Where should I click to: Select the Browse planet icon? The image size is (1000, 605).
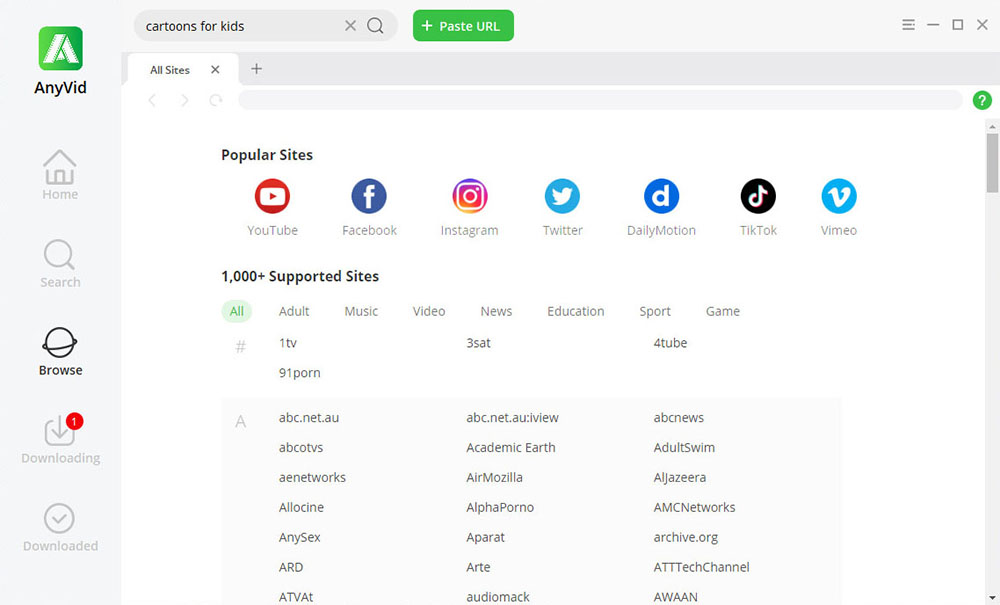pos(60,343)
